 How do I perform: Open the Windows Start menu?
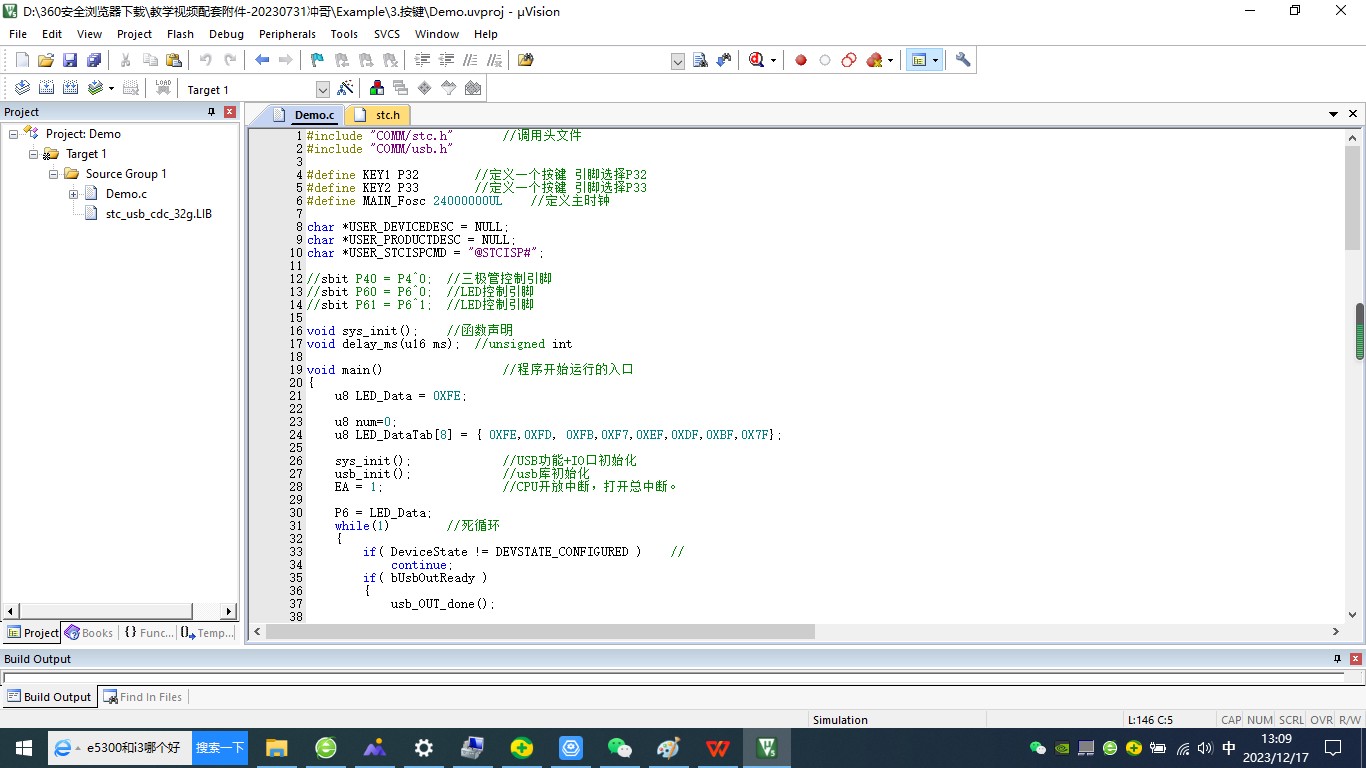tap(23, 748)
